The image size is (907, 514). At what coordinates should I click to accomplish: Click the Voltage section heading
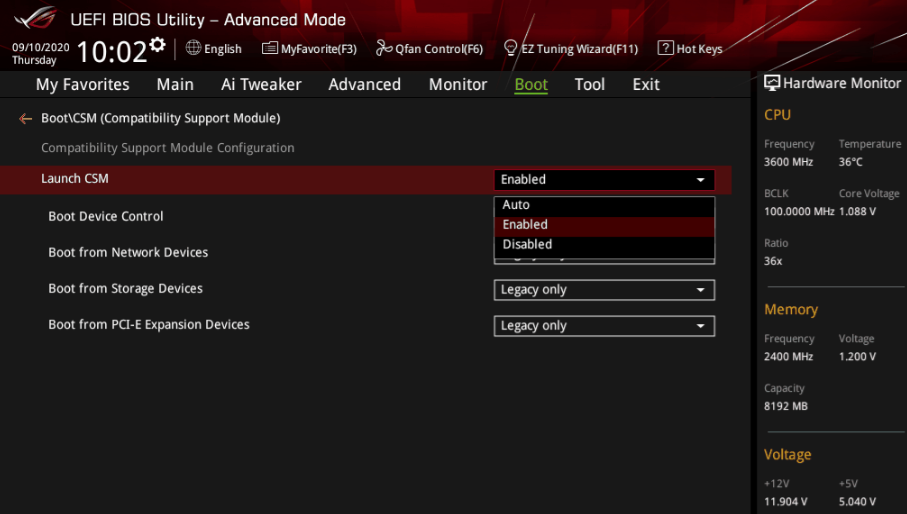[x=787, y=455]
